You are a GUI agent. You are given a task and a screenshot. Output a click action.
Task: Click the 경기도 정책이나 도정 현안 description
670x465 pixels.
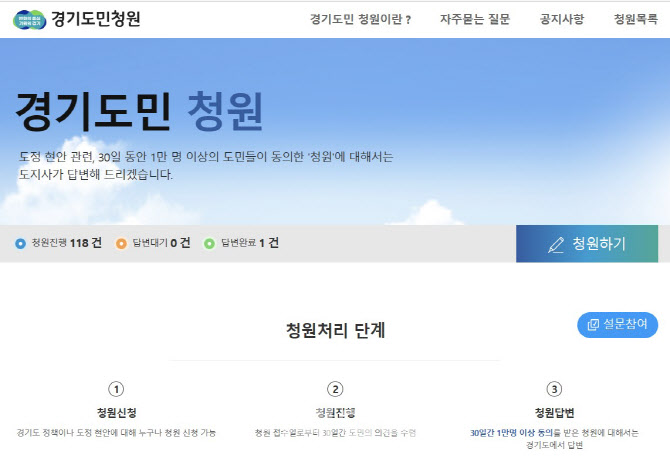click(116, 433)
